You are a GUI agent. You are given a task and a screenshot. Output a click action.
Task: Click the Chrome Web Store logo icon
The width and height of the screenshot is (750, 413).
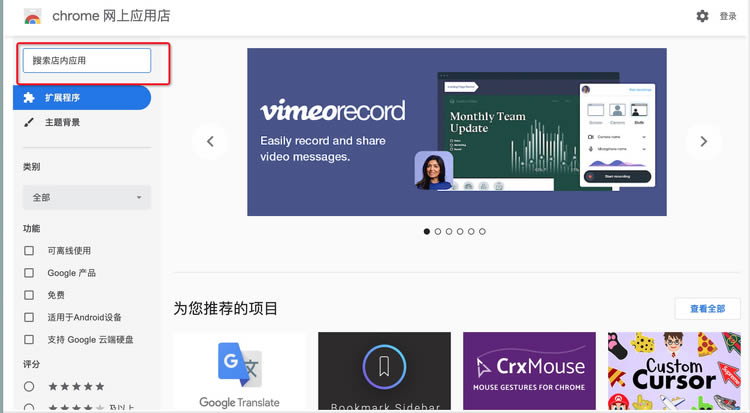pos(32,16)
